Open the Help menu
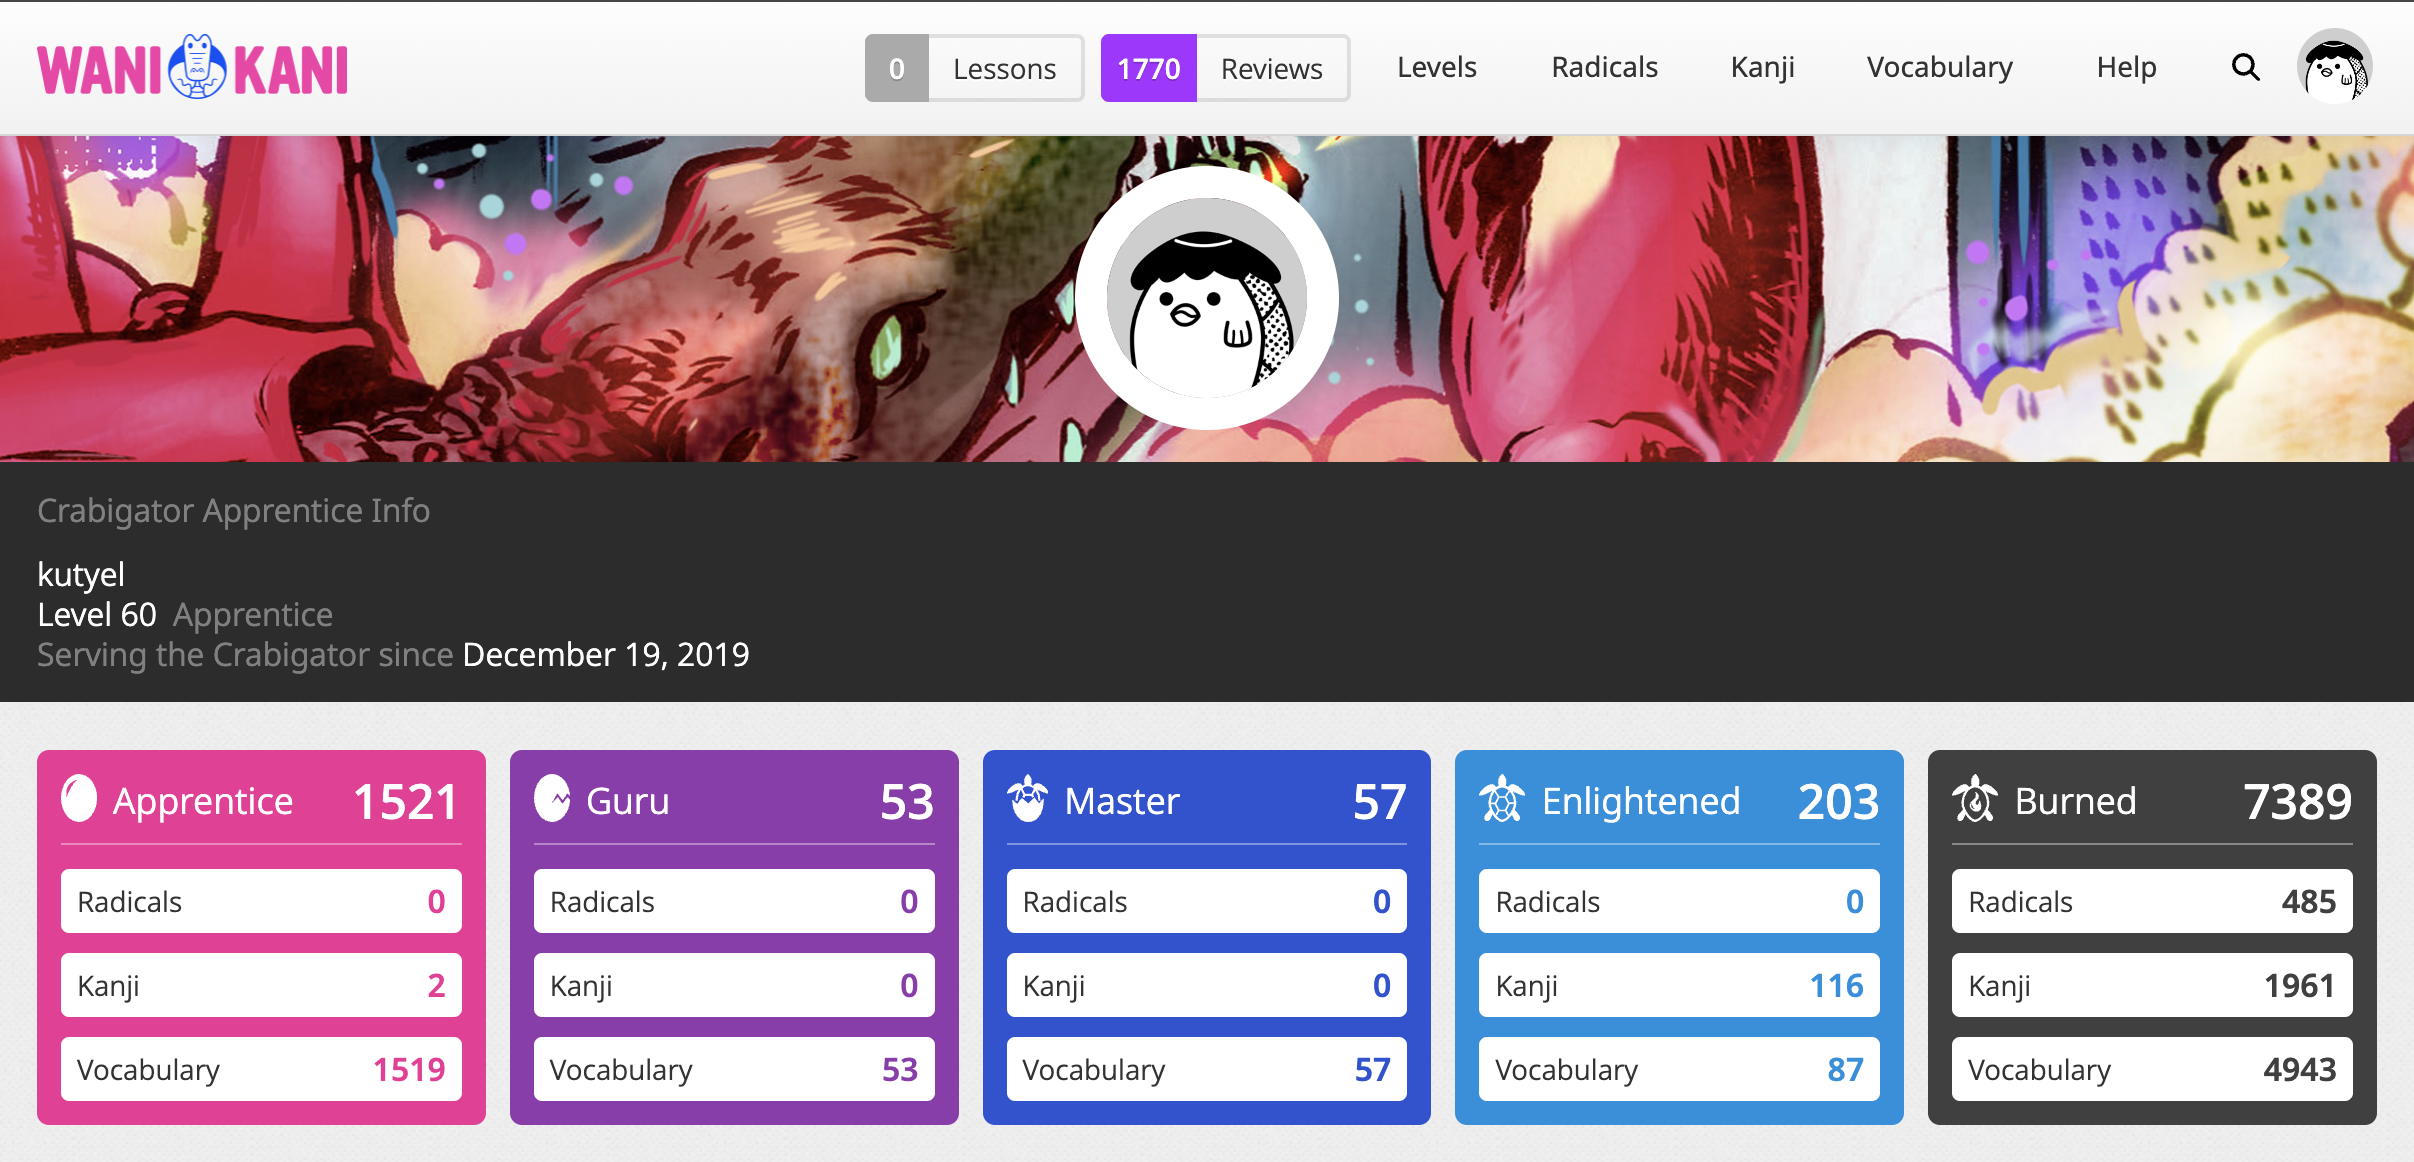 (x=2126, y=67)
